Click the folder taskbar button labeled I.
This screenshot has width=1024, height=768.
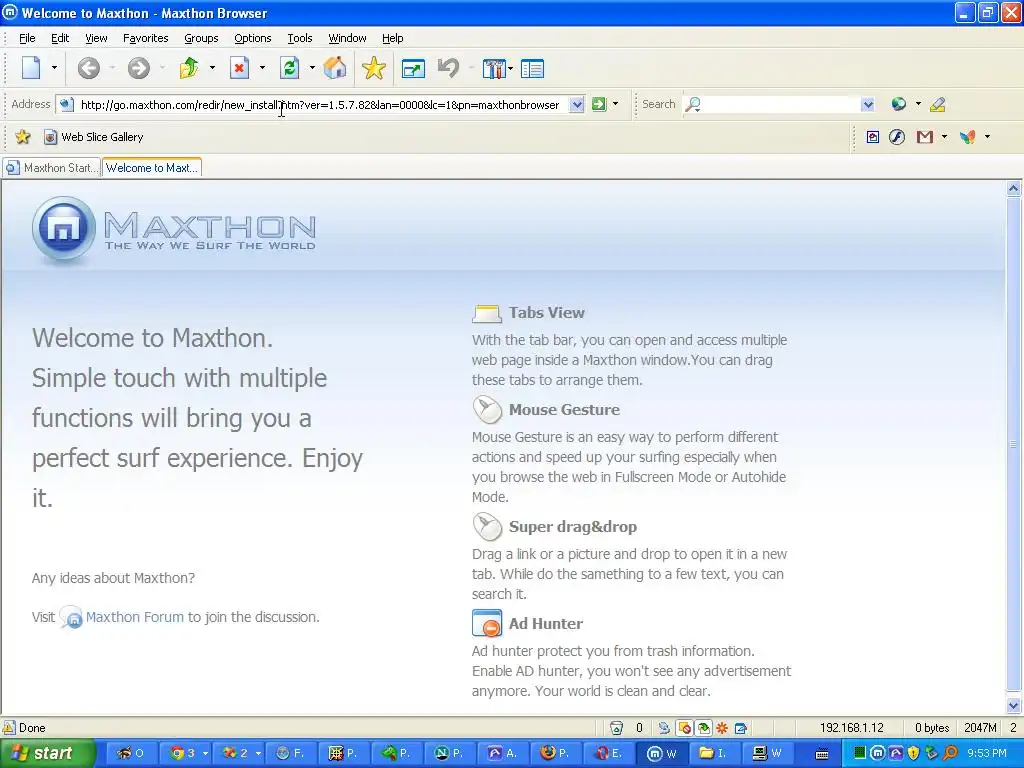point(714,753)
